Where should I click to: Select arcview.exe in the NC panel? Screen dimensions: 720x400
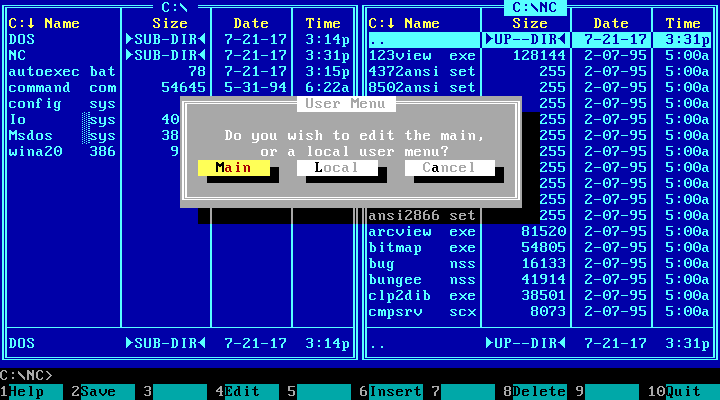pyautogui.click(x=422, y=231)
